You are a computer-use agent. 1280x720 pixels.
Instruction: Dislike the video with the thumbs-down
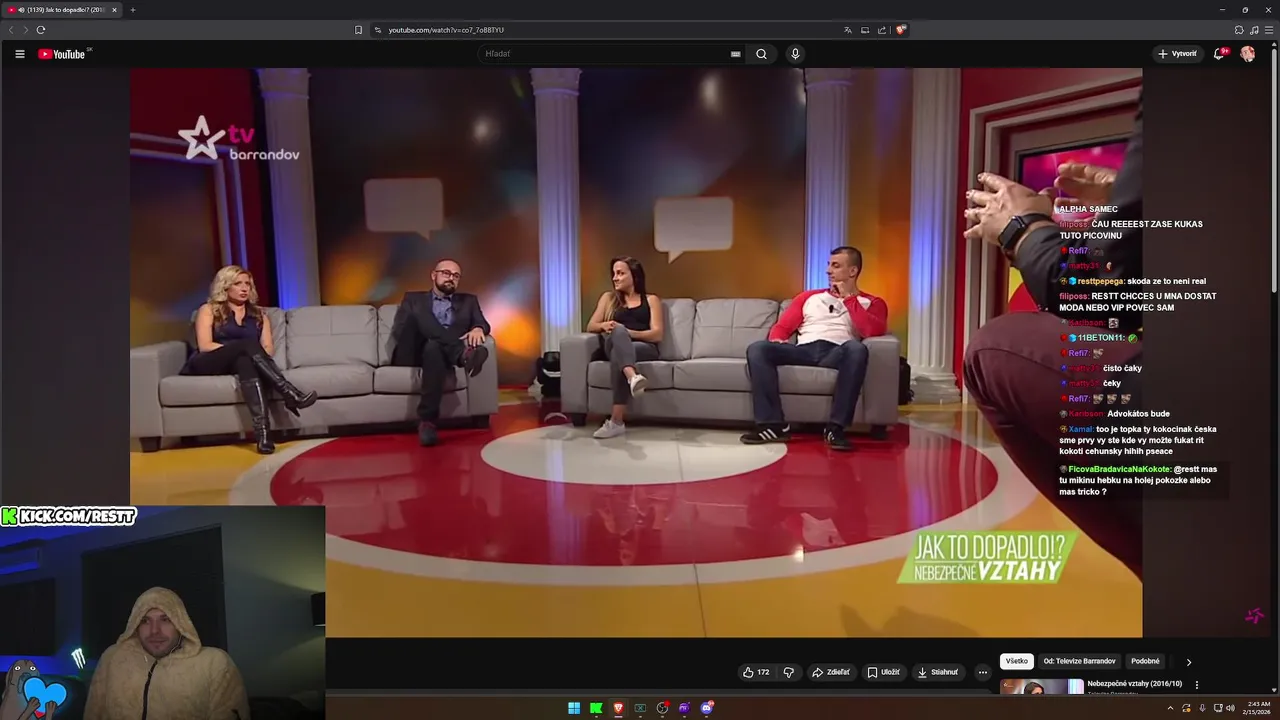[788, 672]
